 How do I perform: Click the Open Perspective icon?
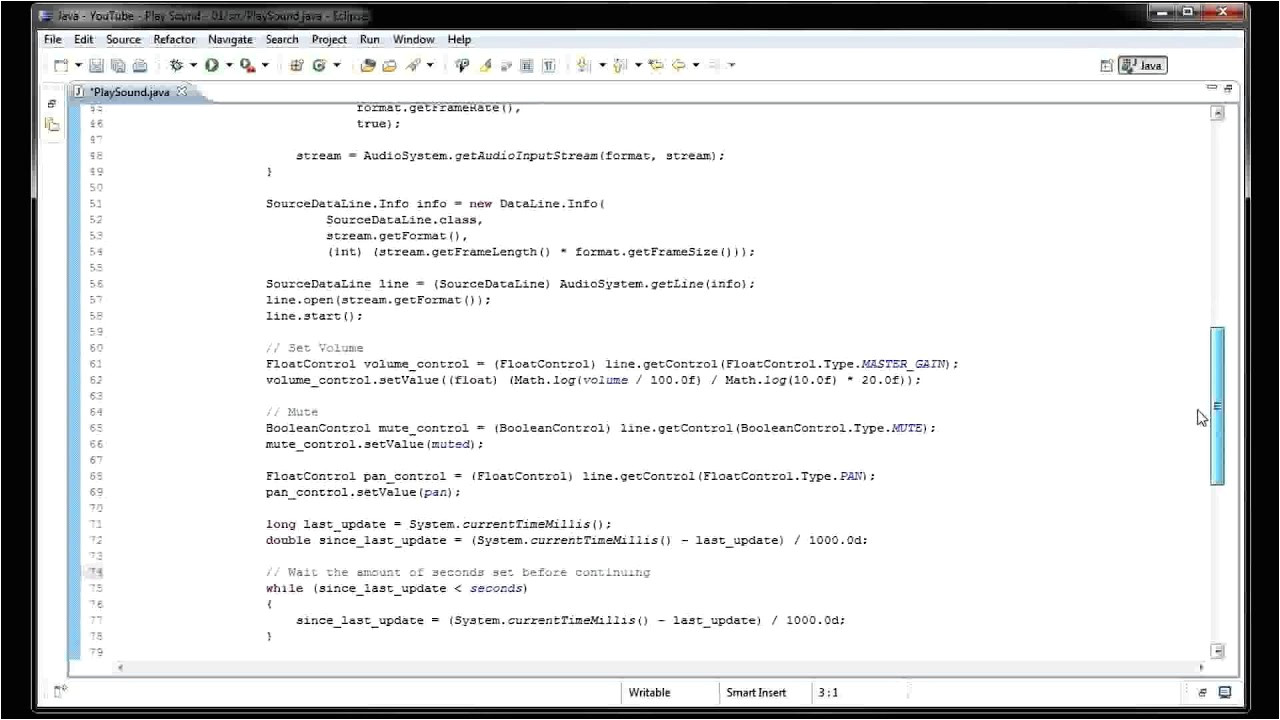coord(1106,66)
